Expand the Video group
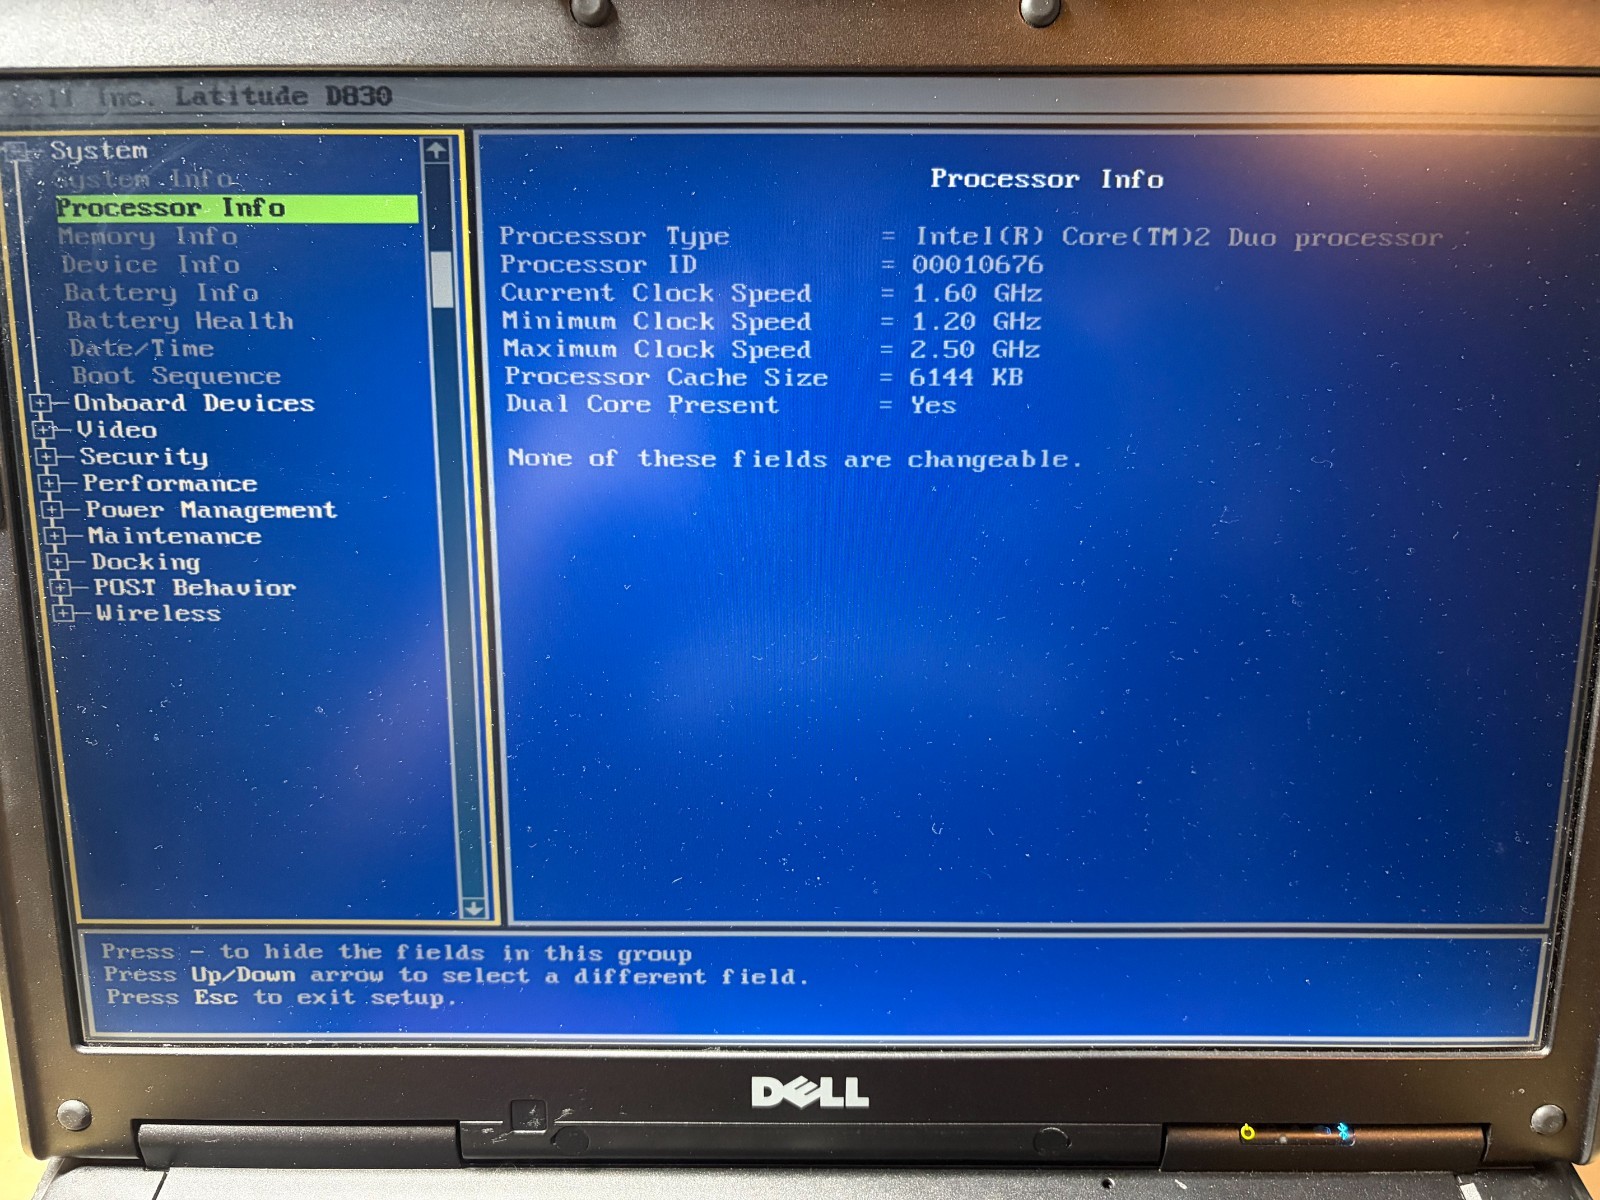This screenshot has width=1600, height=1200. coord(44,430)
